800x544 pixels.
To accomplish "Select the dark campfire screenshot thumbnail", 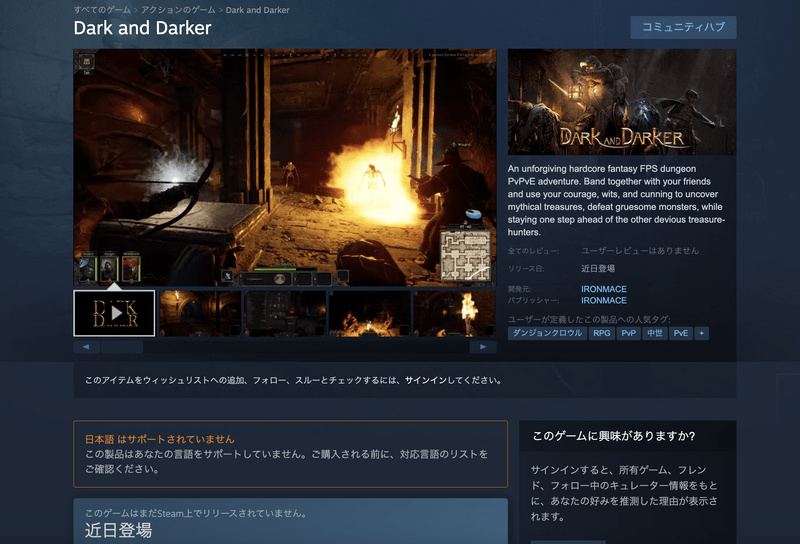I will pos(370,313).
